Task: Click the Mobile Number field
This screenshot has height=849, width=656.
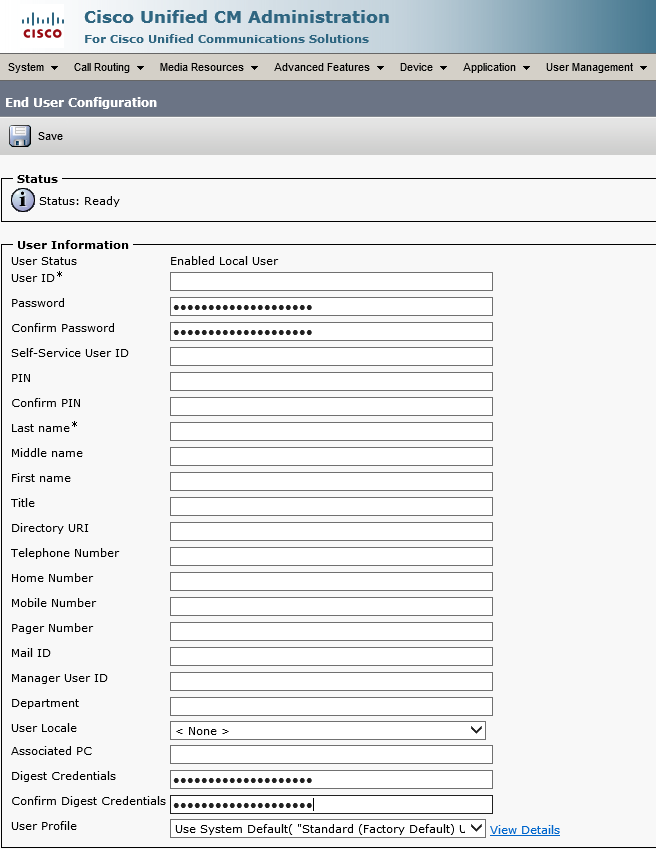Action: pyautogui.click(x=331, y=606)
